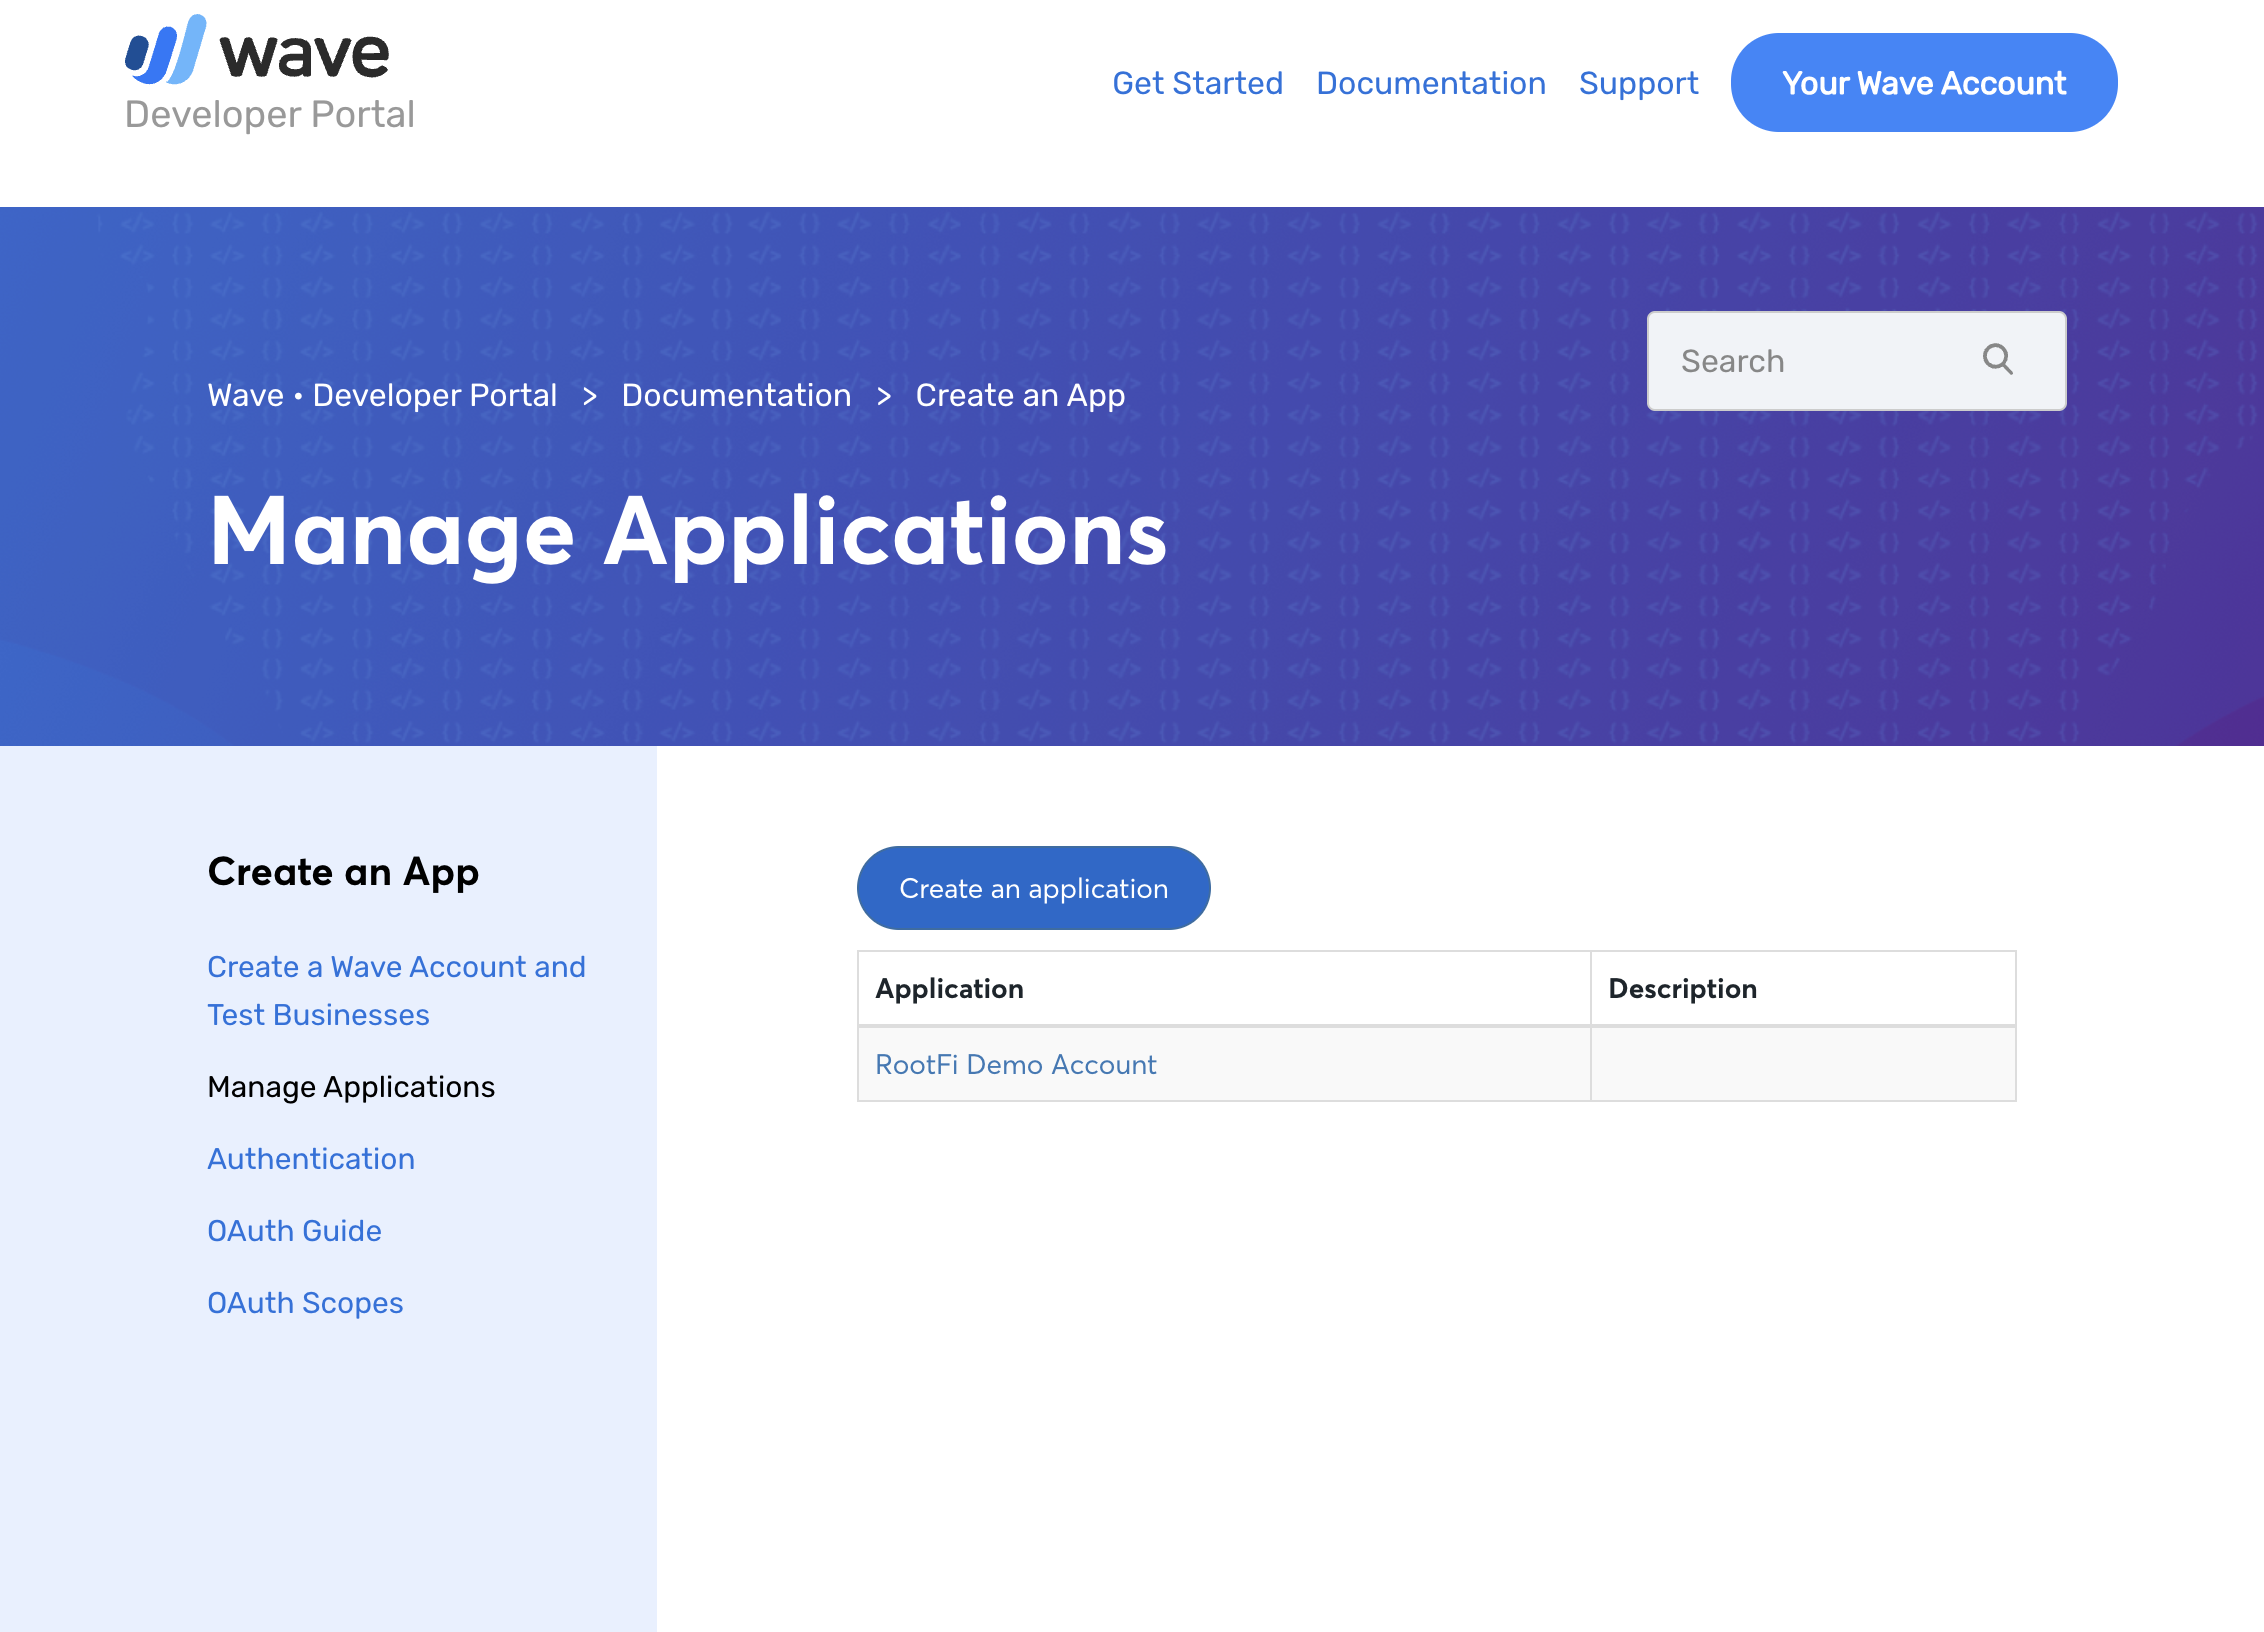Image resolution: width=2264 pixels, height=1632 pixels.
Task: Click the Description column header
Action: (1682, 989)
